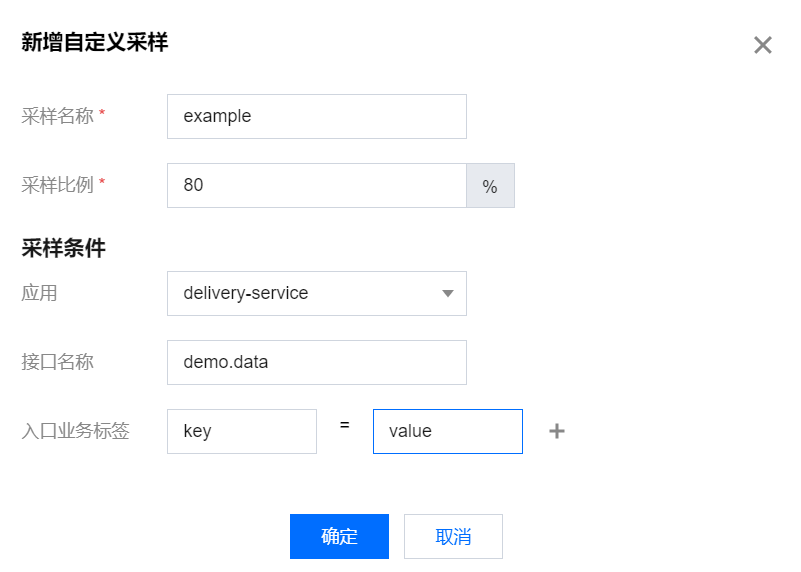The image size is (801, 572).
Task: Click the % unit suffix box
Action: 490,186
